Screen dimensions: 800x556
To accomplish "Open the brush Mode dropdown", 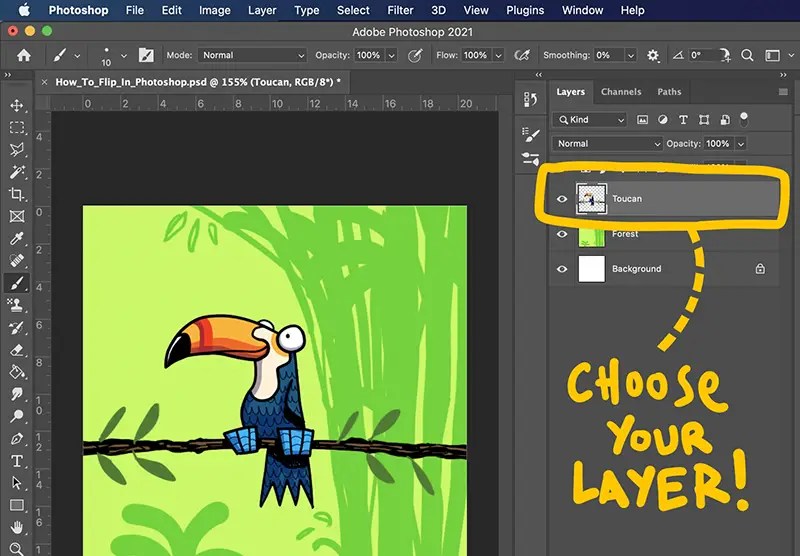I will coord(252,56).
